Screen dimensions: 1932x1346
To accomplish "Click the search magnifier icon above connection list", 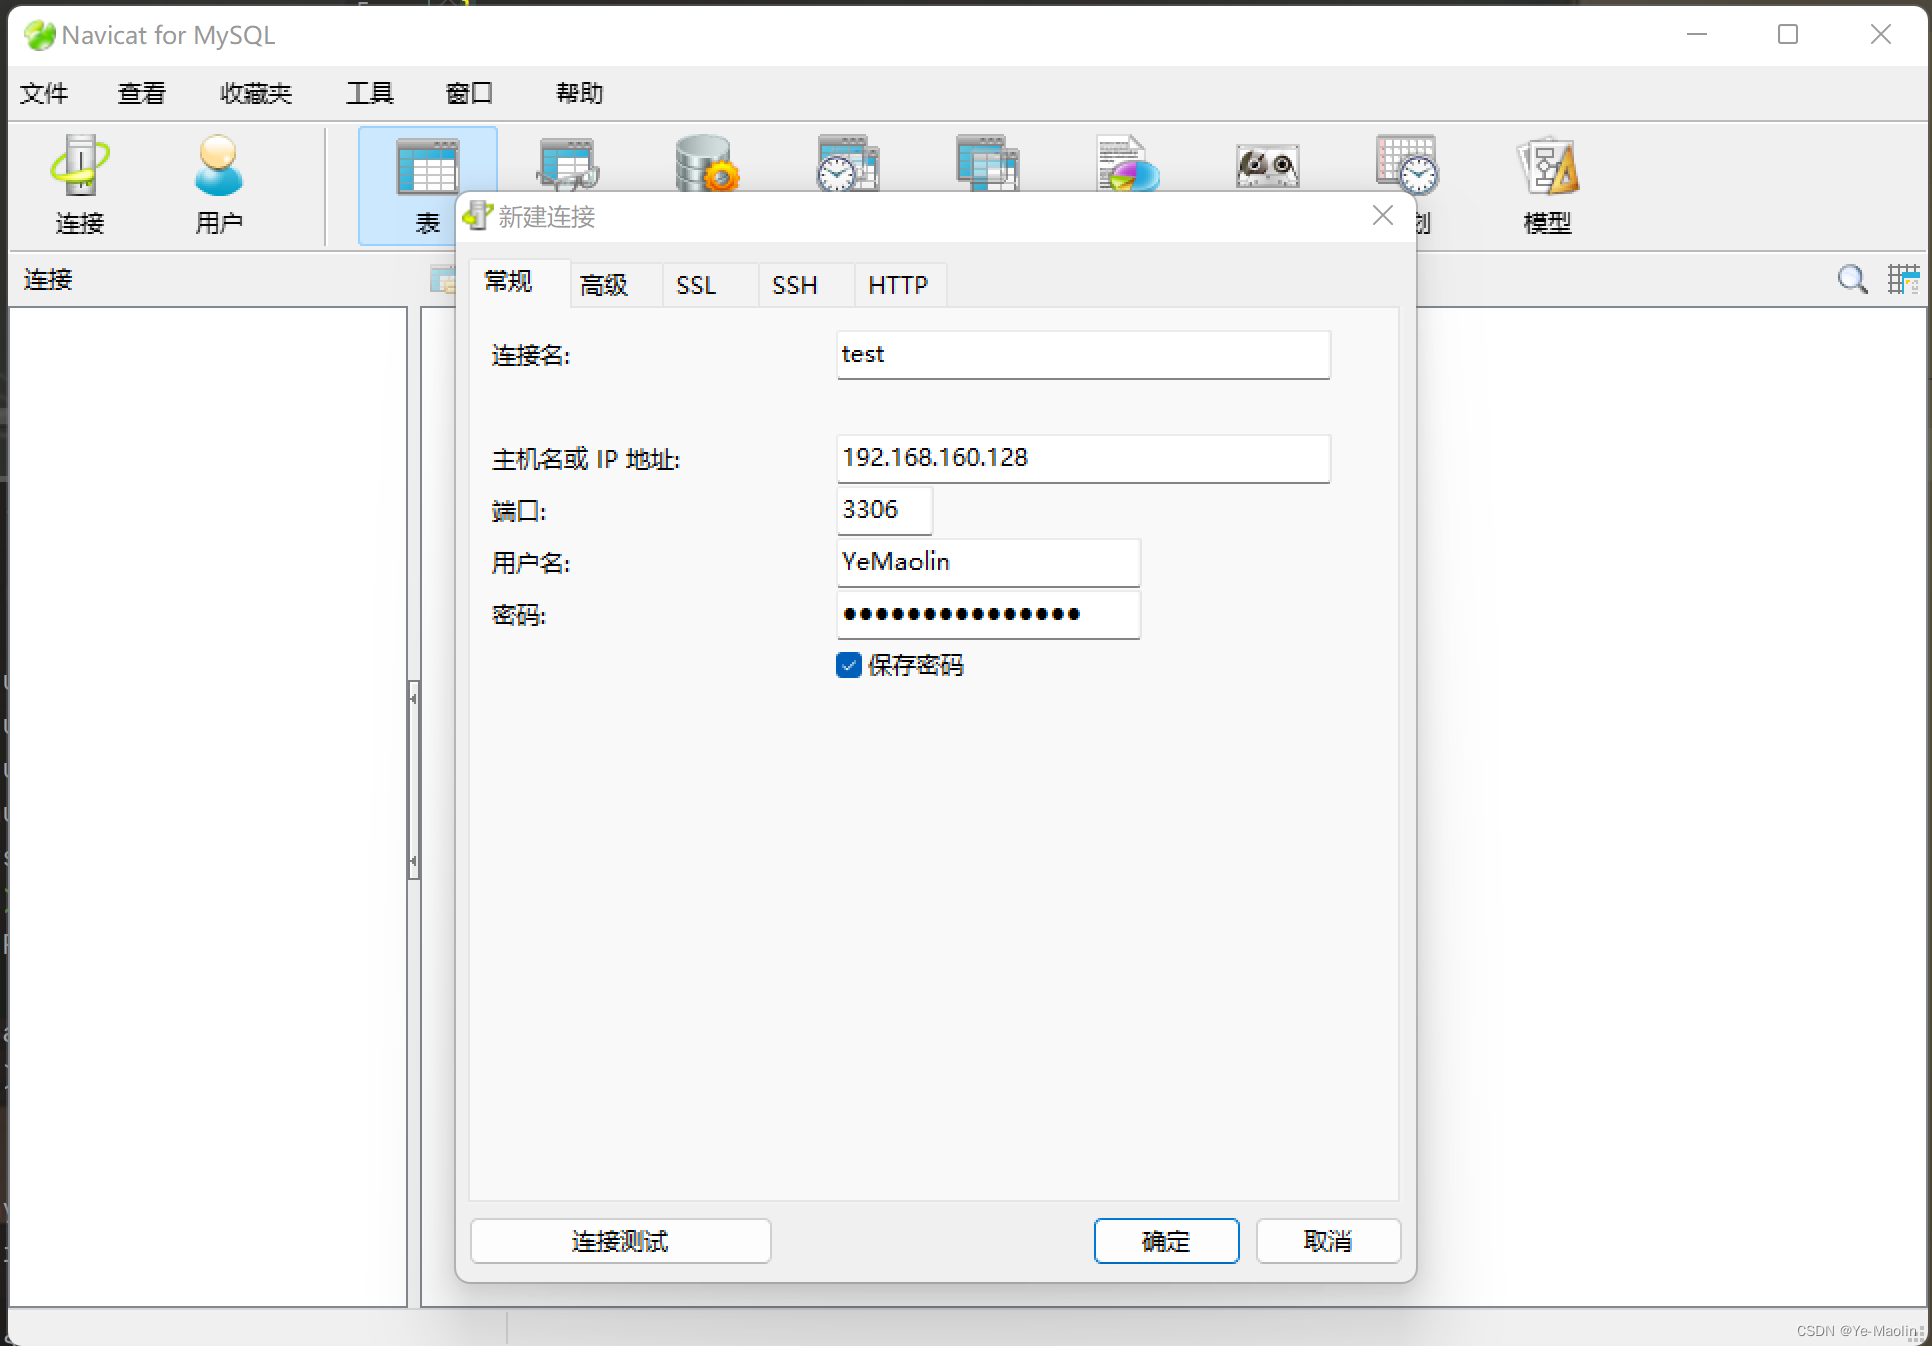I will [1852, 280].
